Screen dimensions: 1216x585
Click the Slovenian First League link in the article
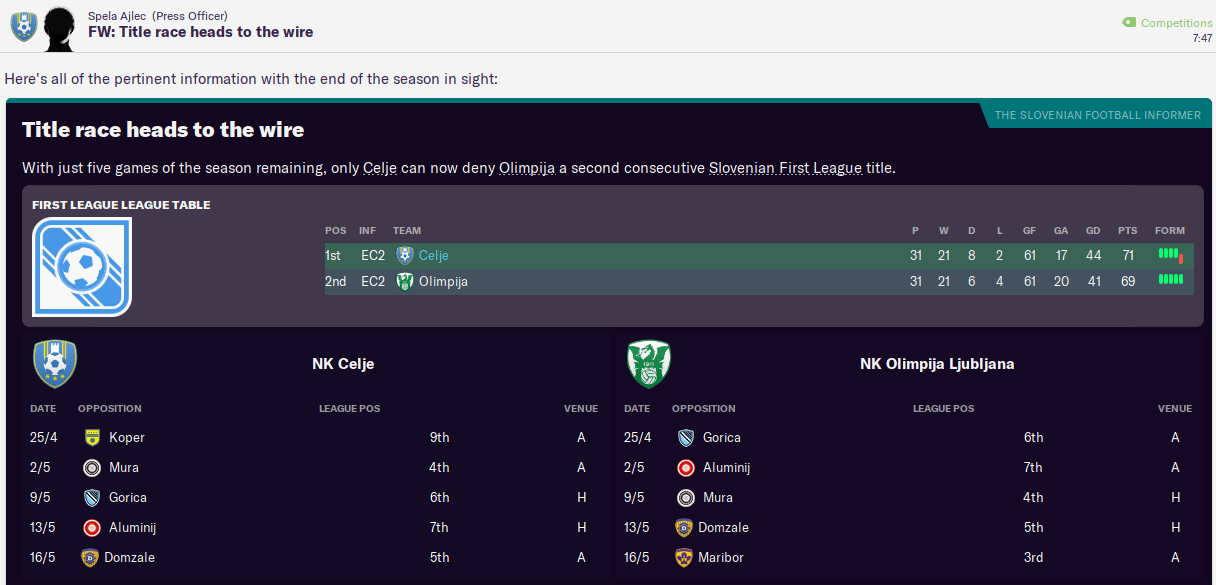[785, 168]
